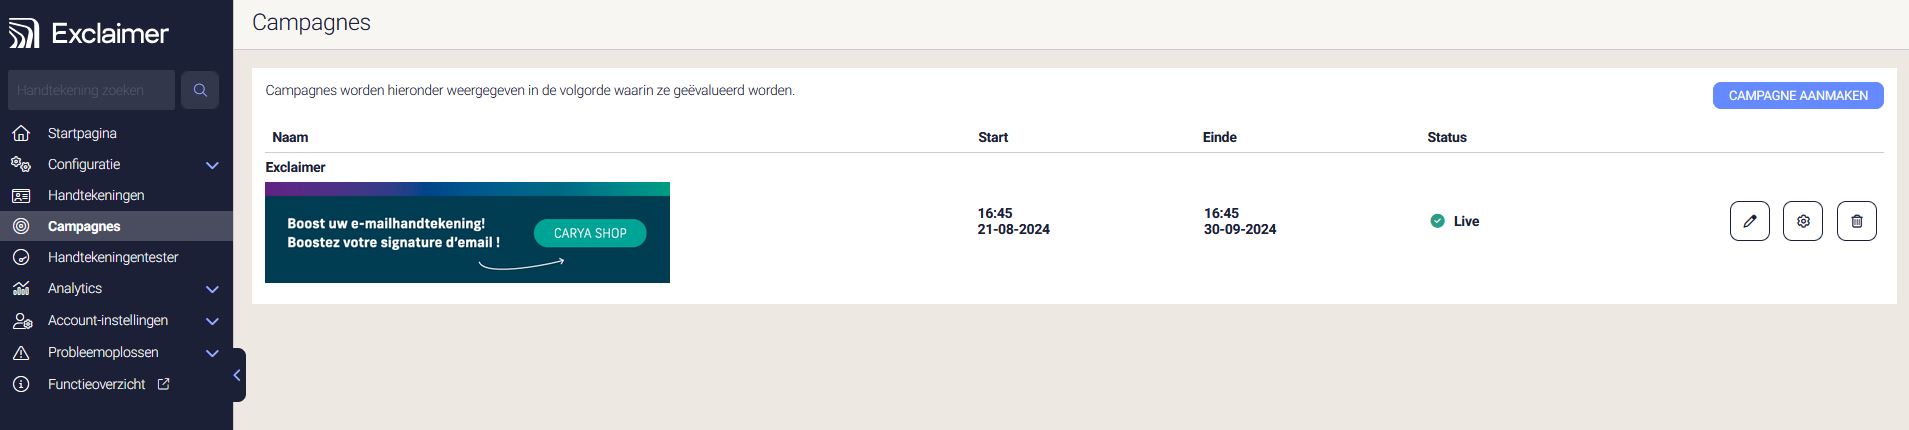1909x430 pixels.
Task: Click the Carya Shop banner button
Action: (590, 233)
